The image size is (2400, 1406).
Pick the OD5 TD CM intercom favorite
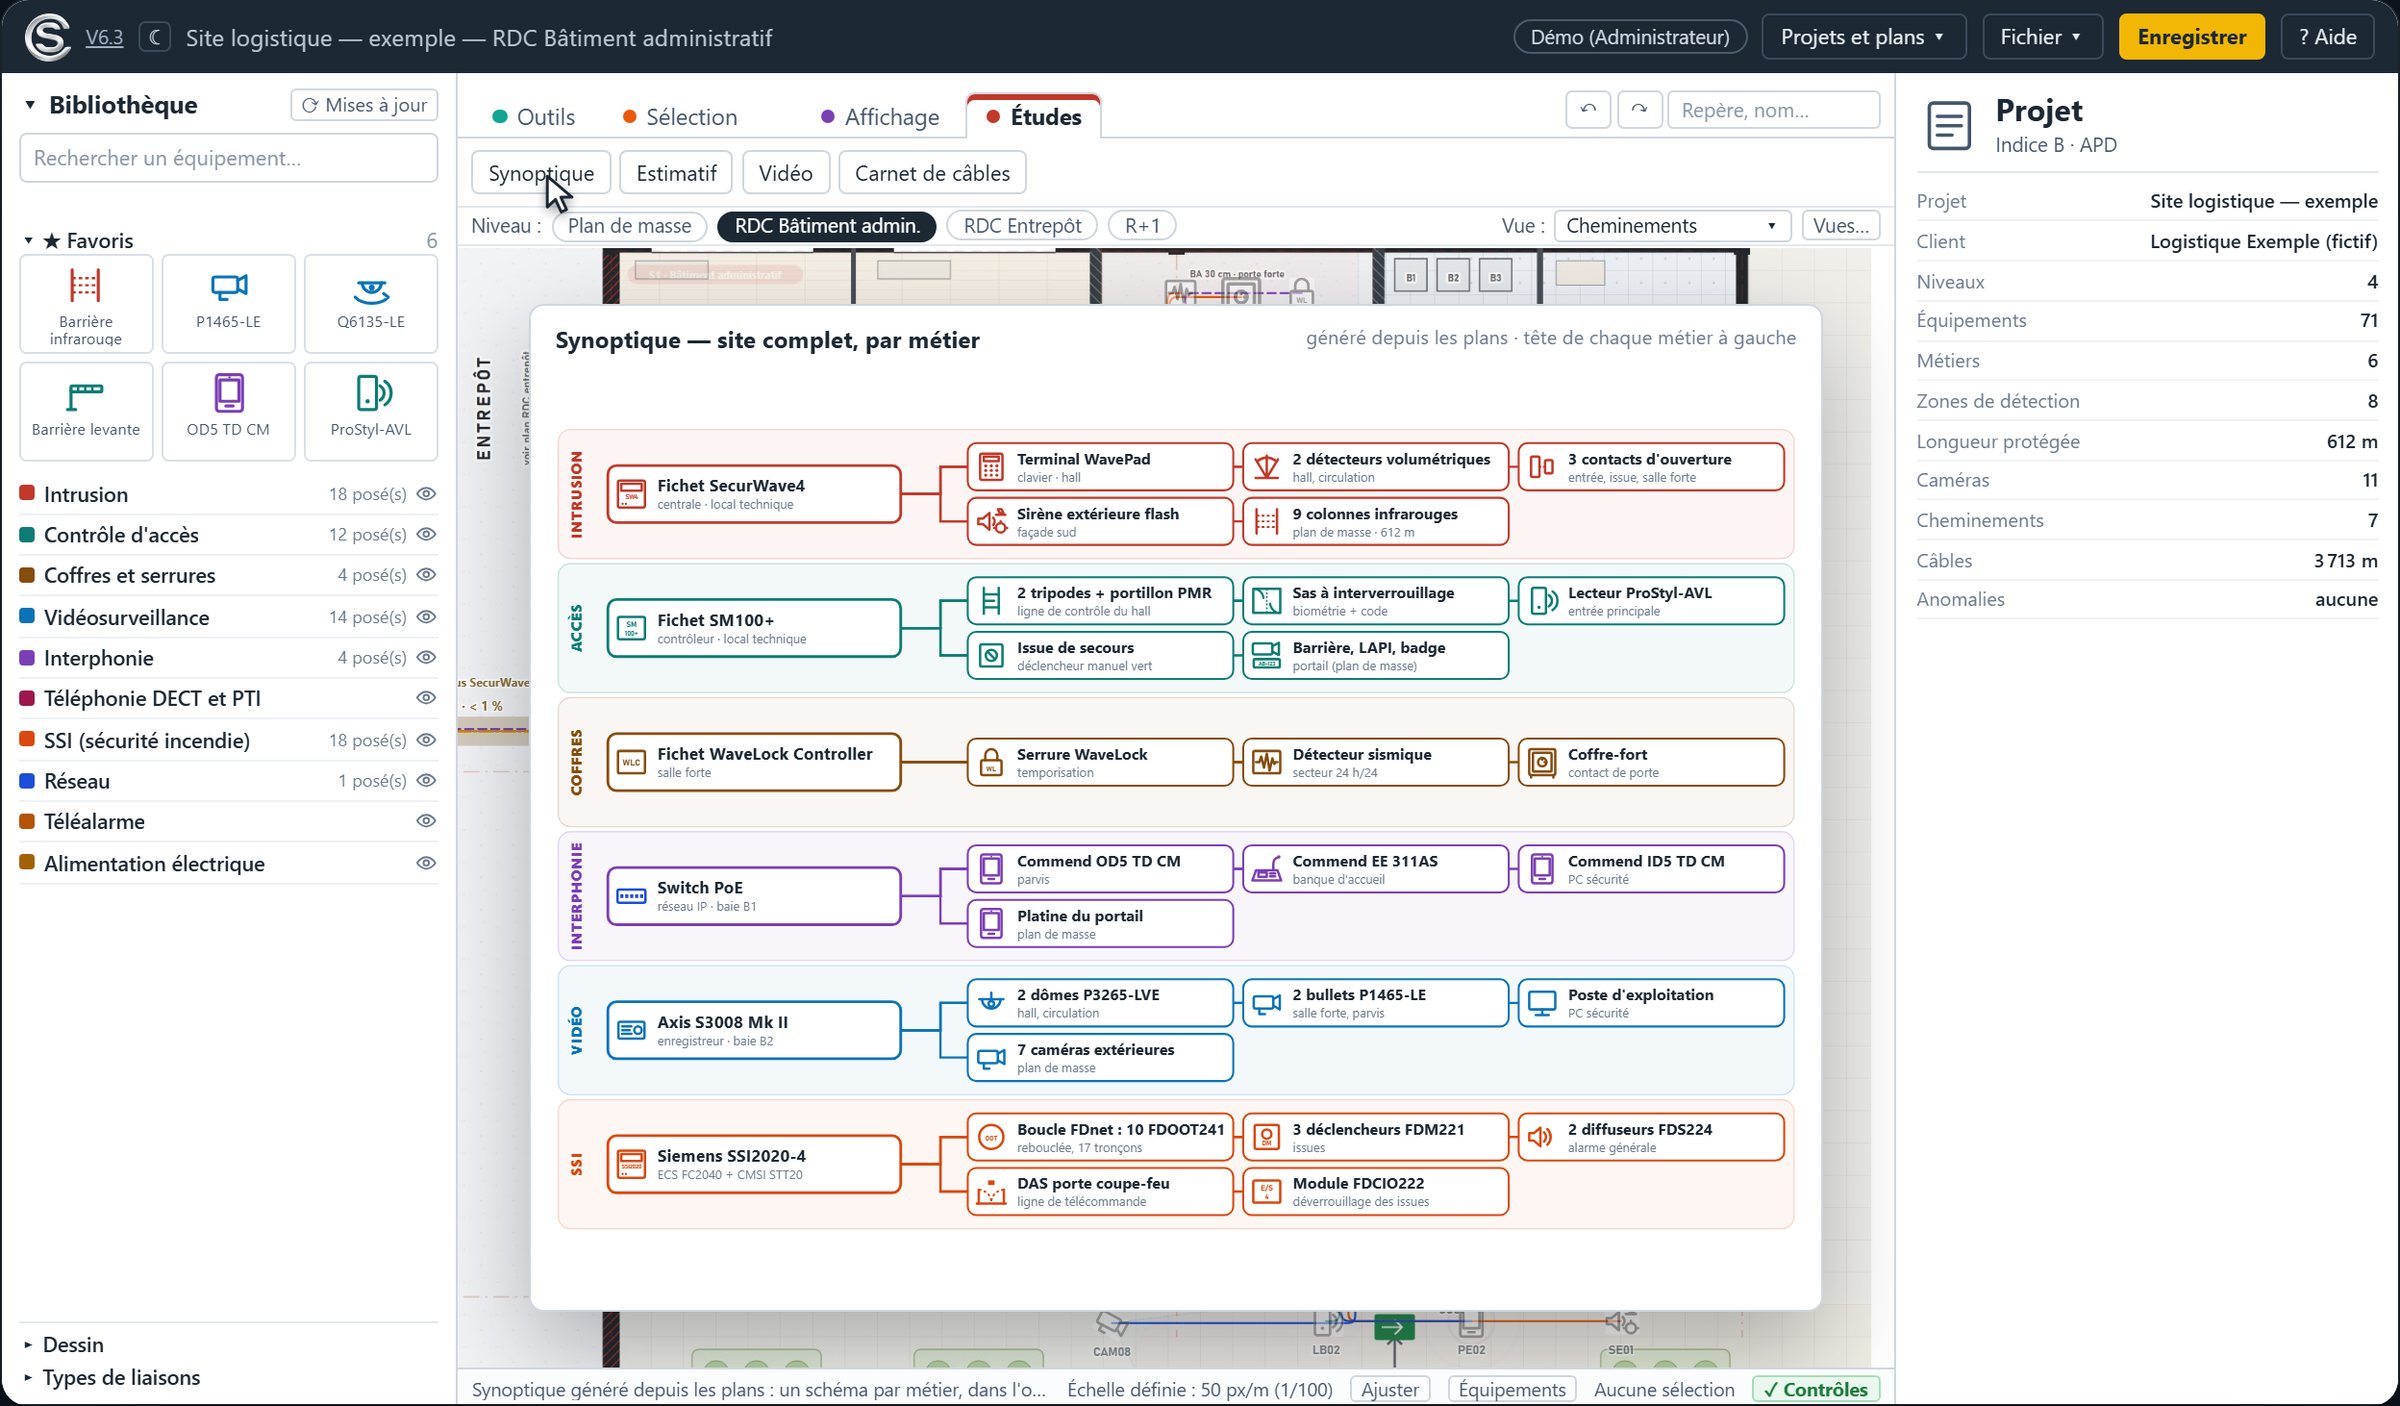pos(228,410)
